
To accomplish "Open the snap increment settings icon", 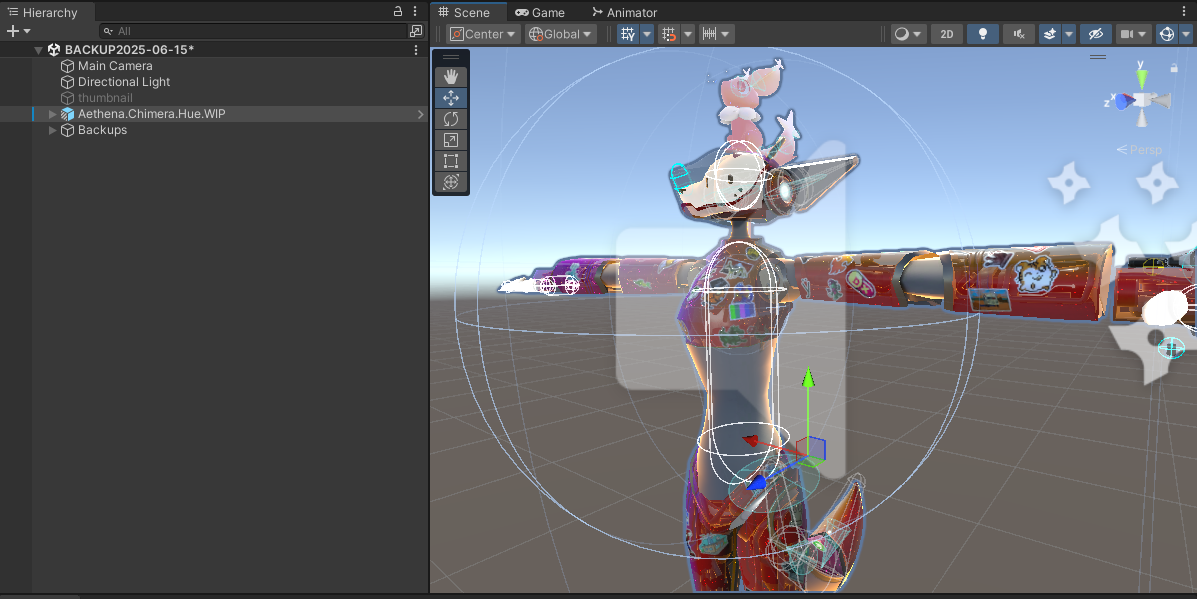I will (x=712, y=33).
